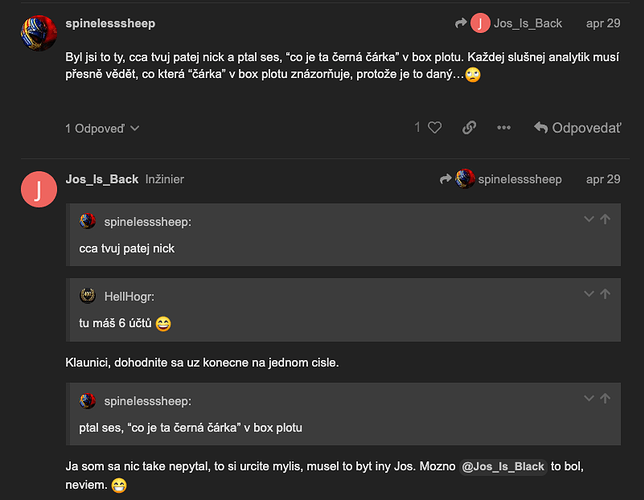Image resolution: width=644 pixels, height=500 pixels.
Task: Jump to HellHogr's original post arrow
Action: click(605, 294)
